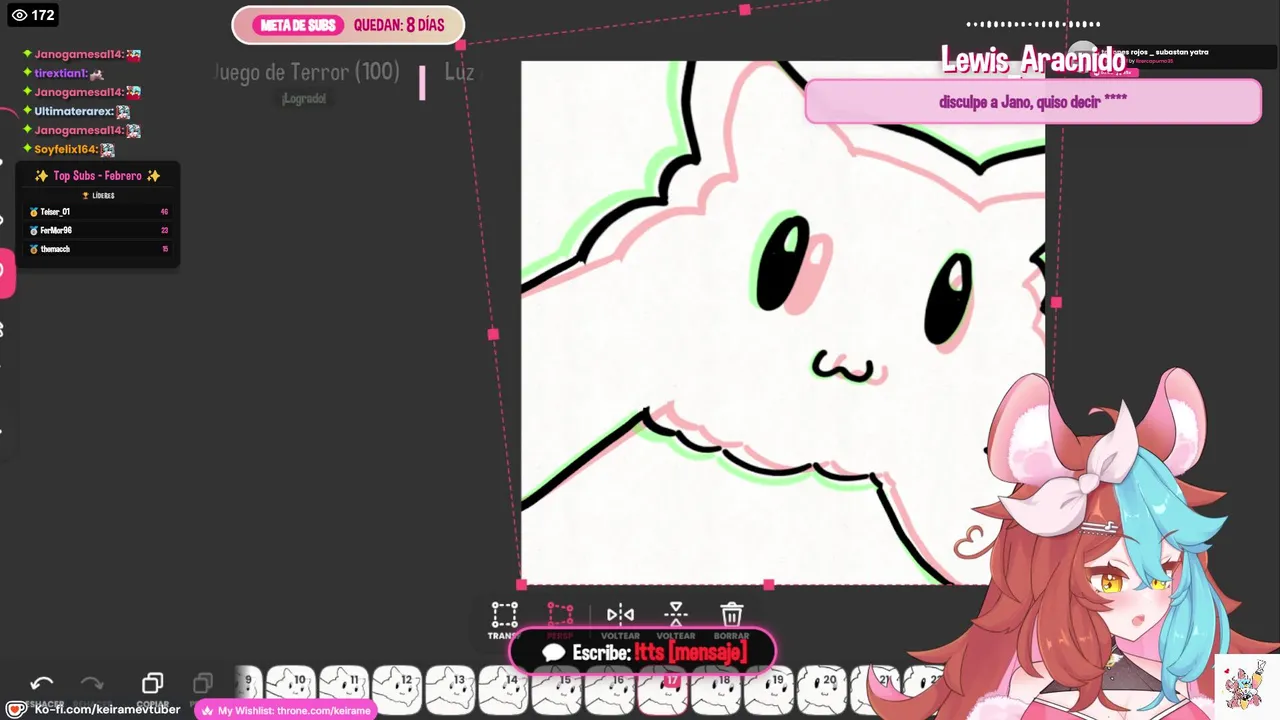Viewport: 1280px width, 720px height.
Task: Open frame 20 thumbnail
Action: click(821, 691)
